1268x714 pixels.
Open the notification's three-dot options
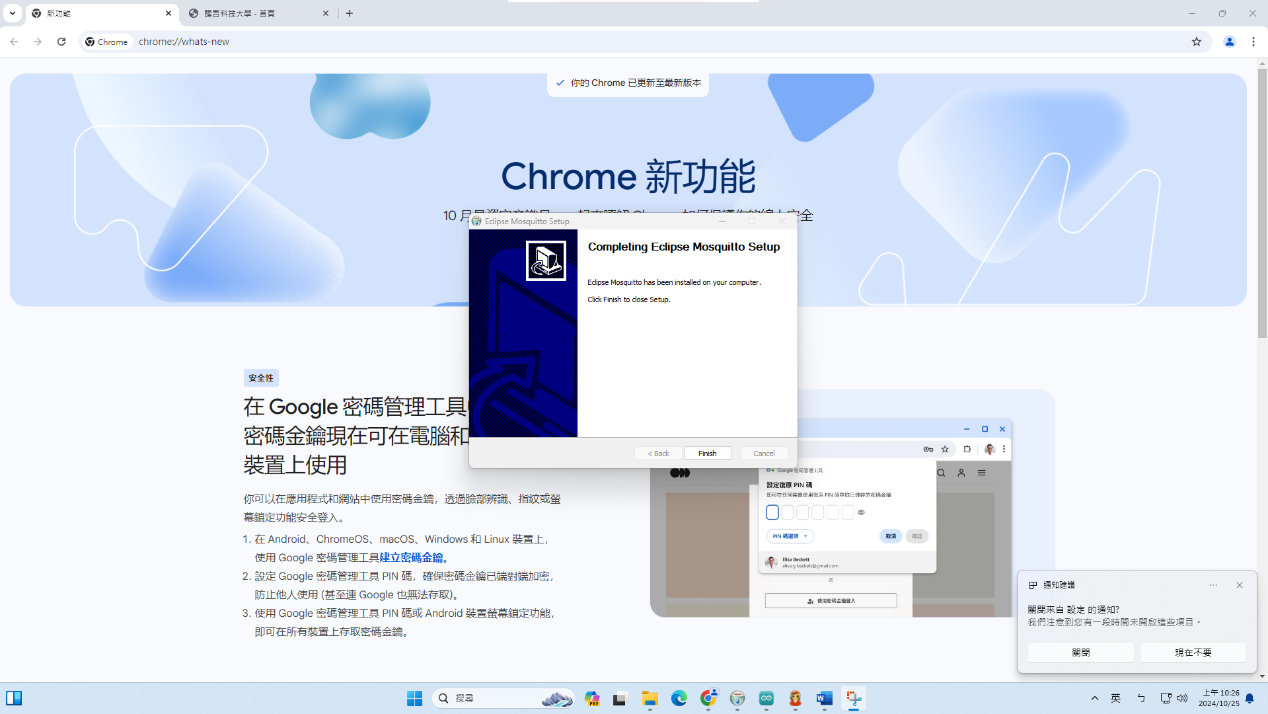pyautogui.click(x=1213, y=585)
